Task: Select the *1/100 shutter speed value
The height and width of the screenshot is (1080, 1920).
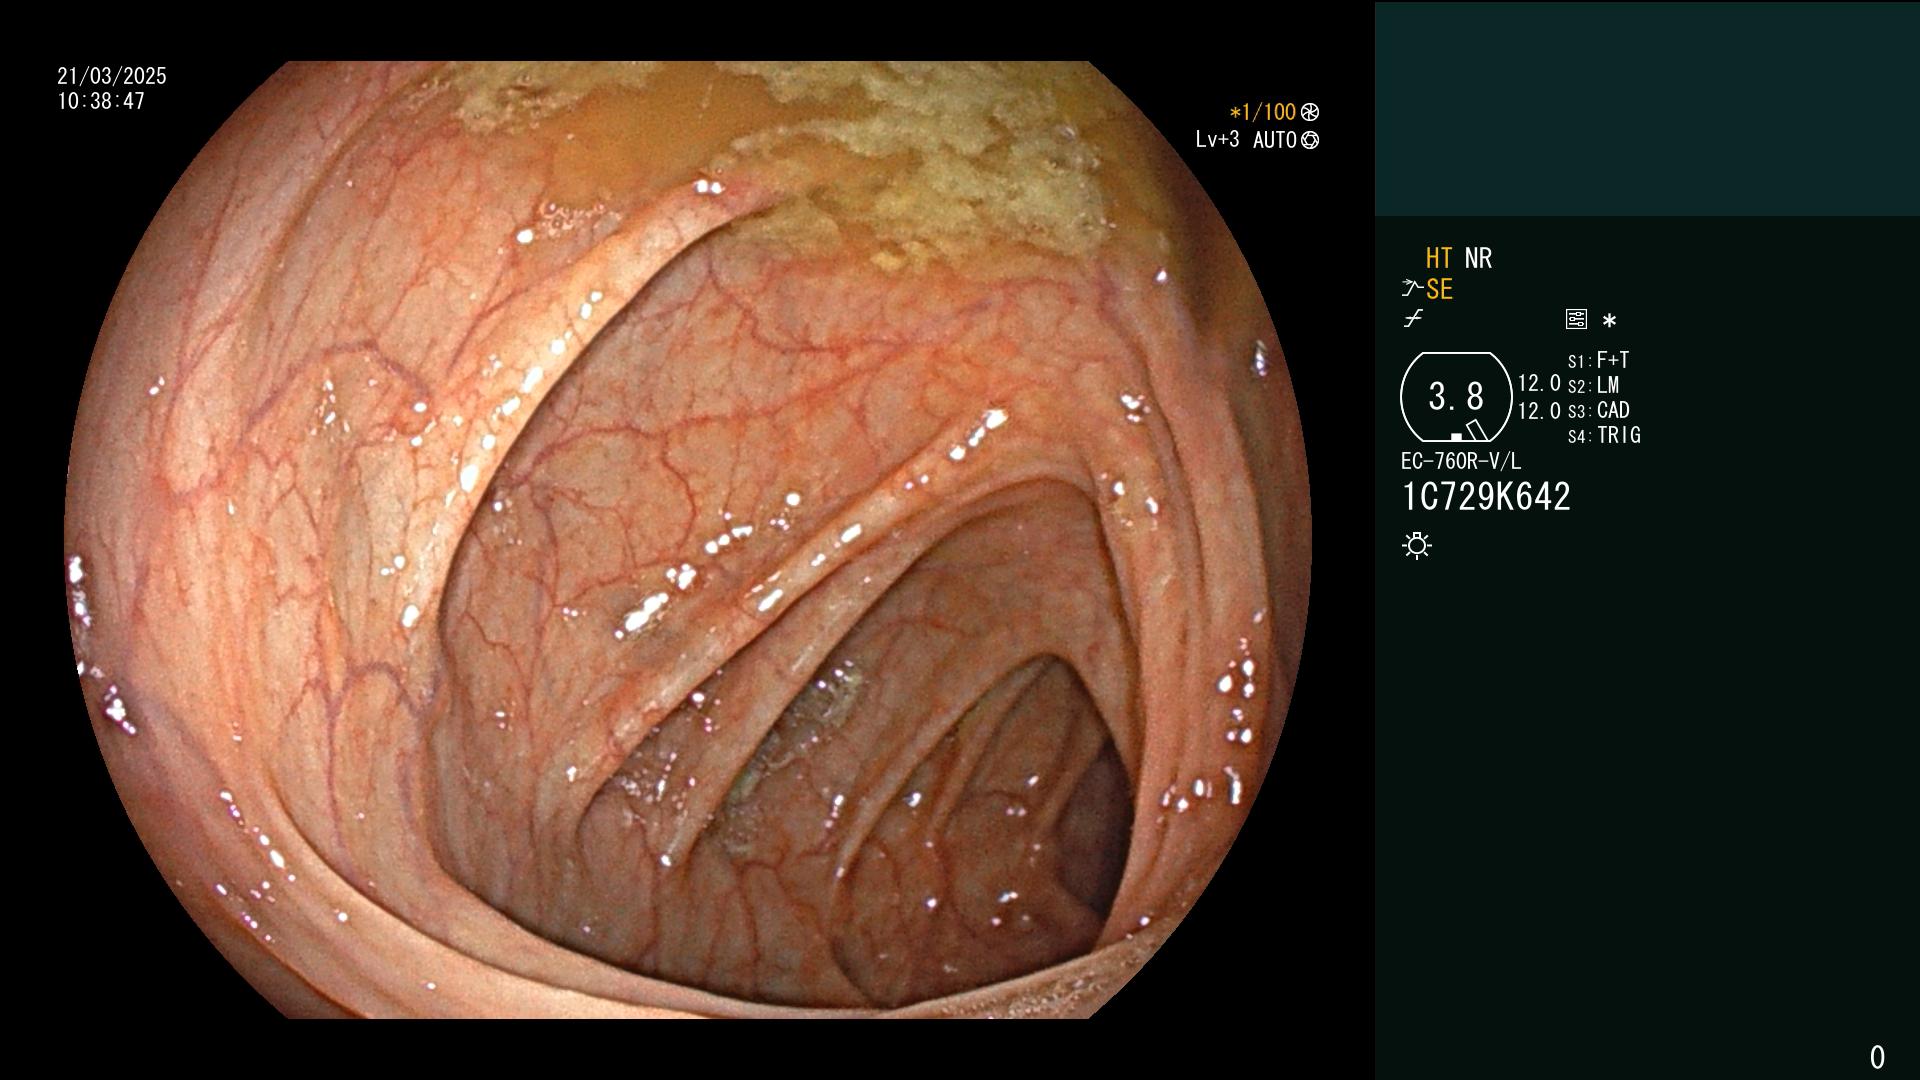Action: click(1262, 112)
